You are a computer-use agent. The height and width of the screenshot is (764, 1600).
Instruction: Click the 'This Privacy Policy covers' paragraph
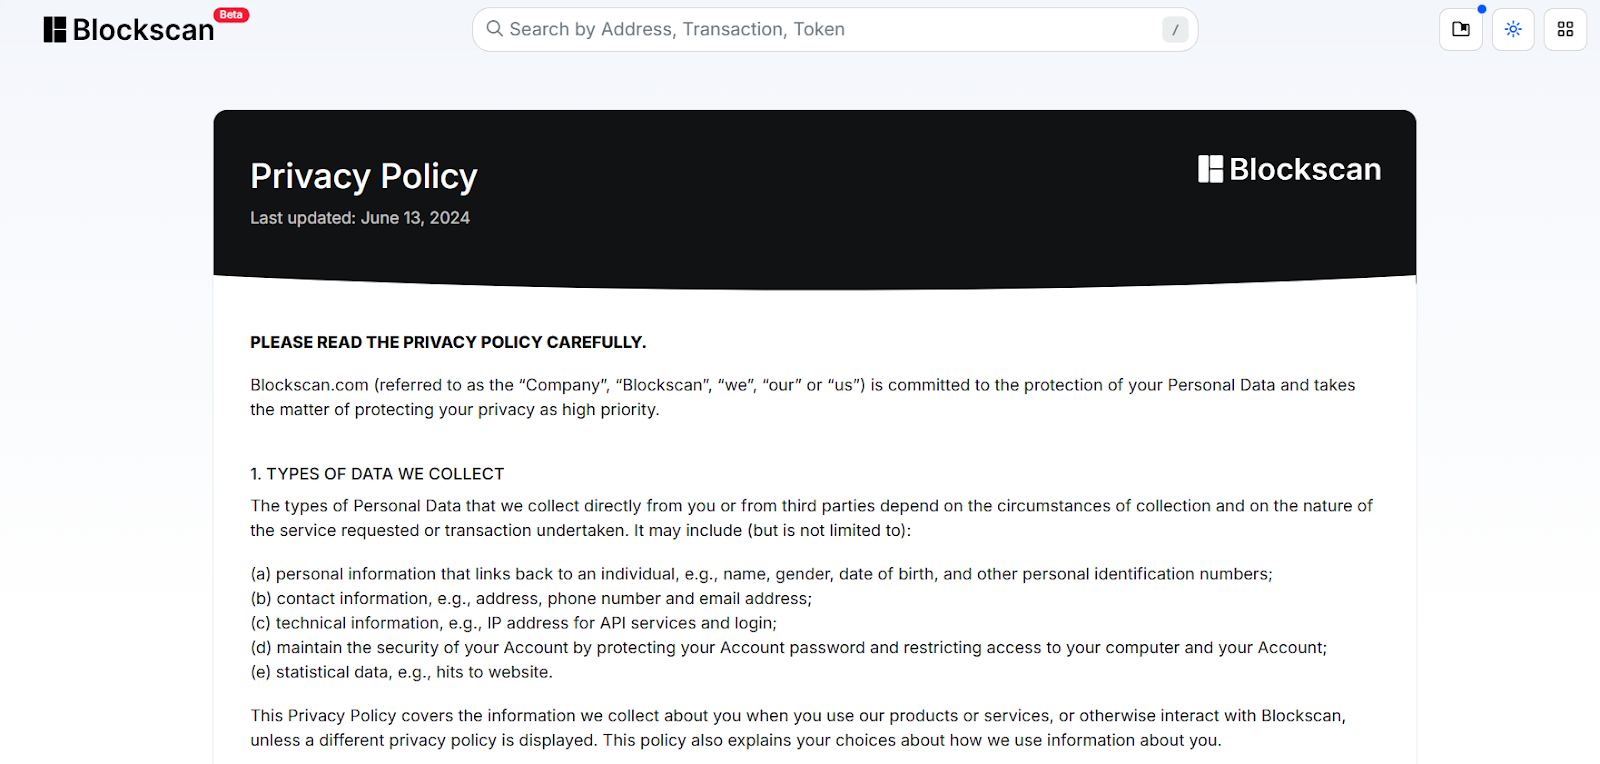pyautogui.click(x=797, y=716)
